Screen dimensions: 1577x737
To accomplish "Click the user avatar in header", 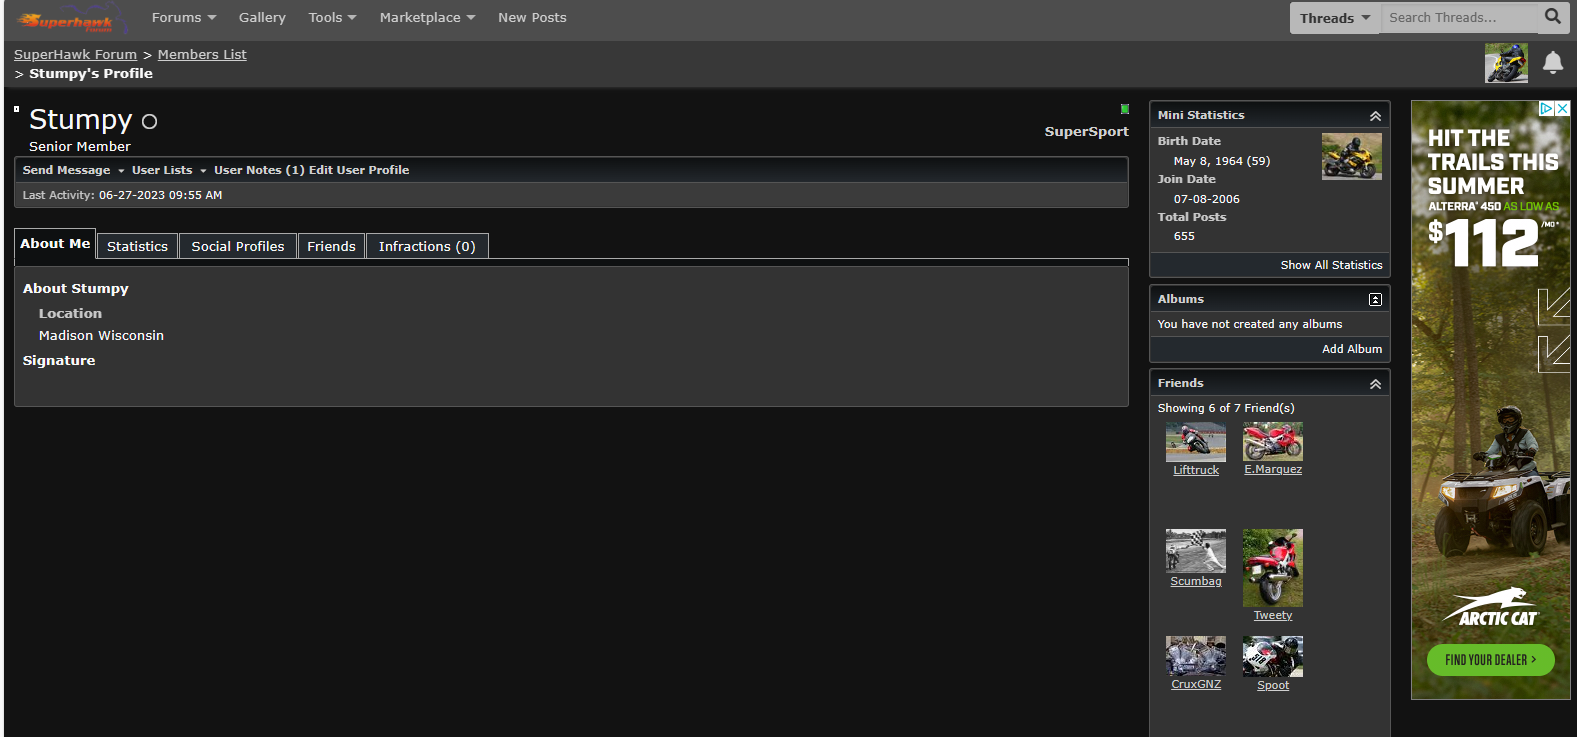I will pyautogui.click(x=1505, y=63).
